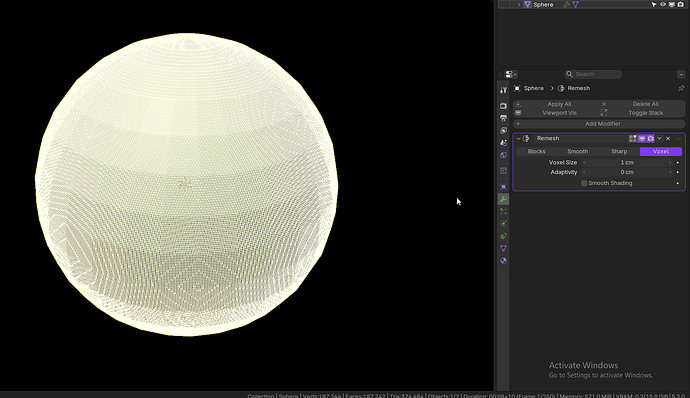Open the Object properties tab
This screenshot has width=690, height=398.
[x=503, y=187]
